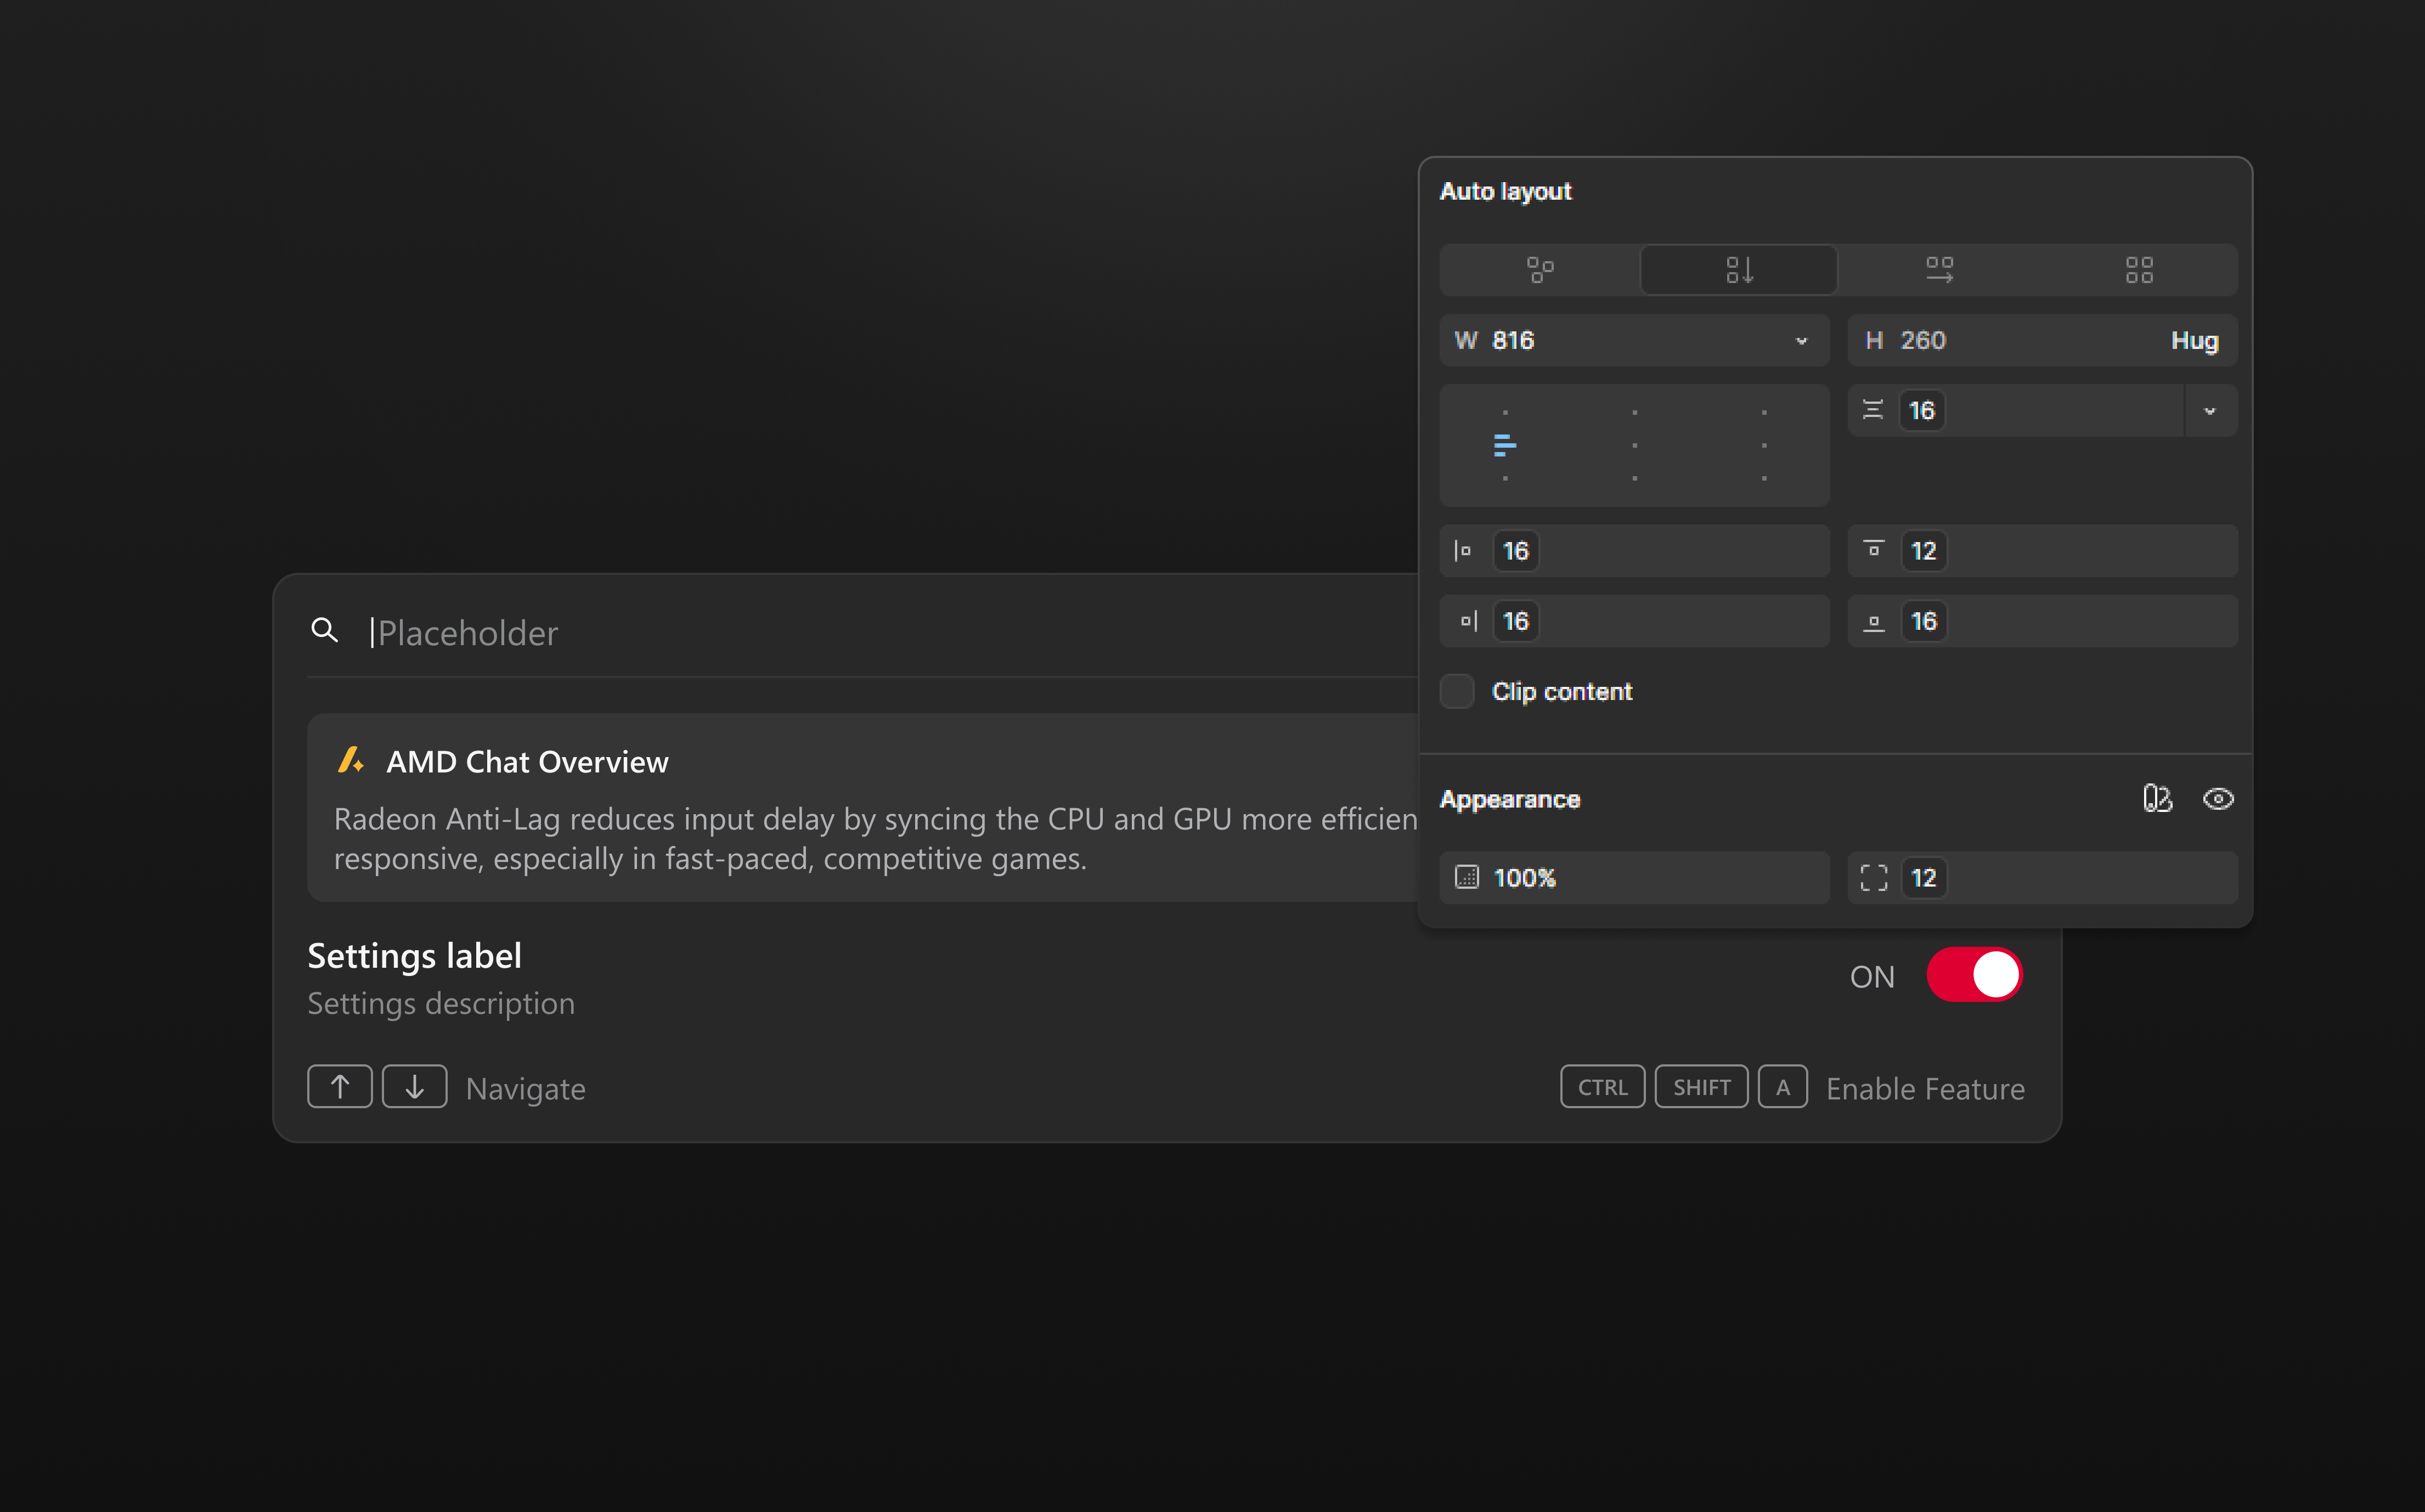Turn off the Settings label toggle

[x=1974, y=975]
